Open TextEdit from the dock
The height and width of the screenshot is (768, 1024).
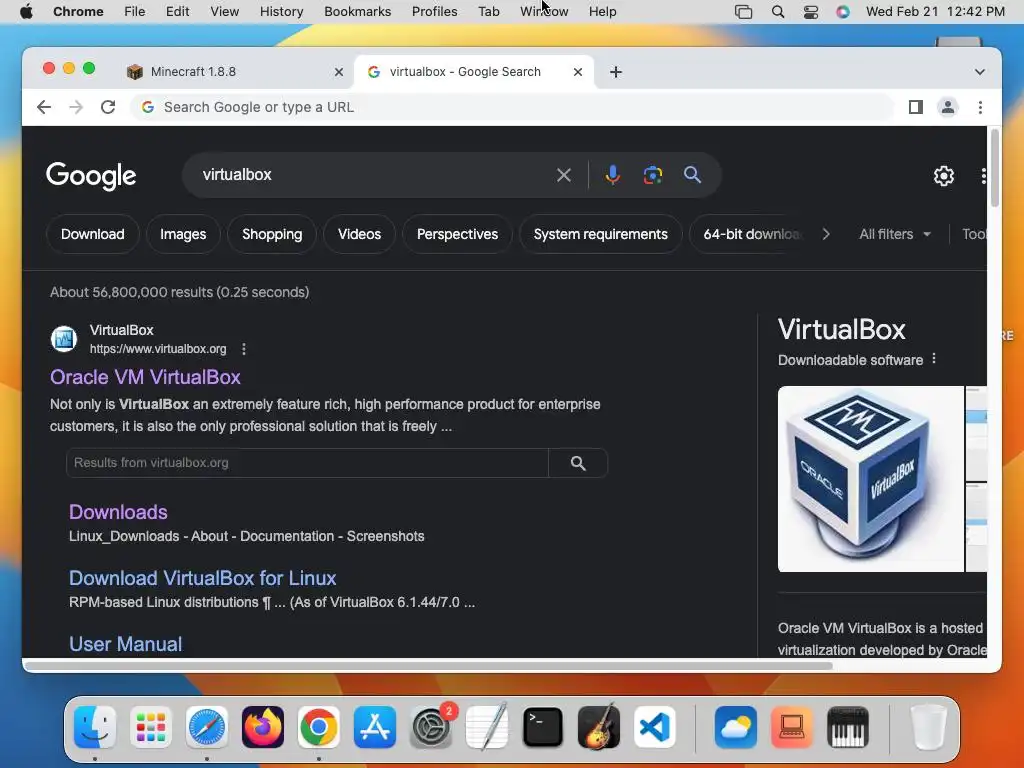(487, 727)
